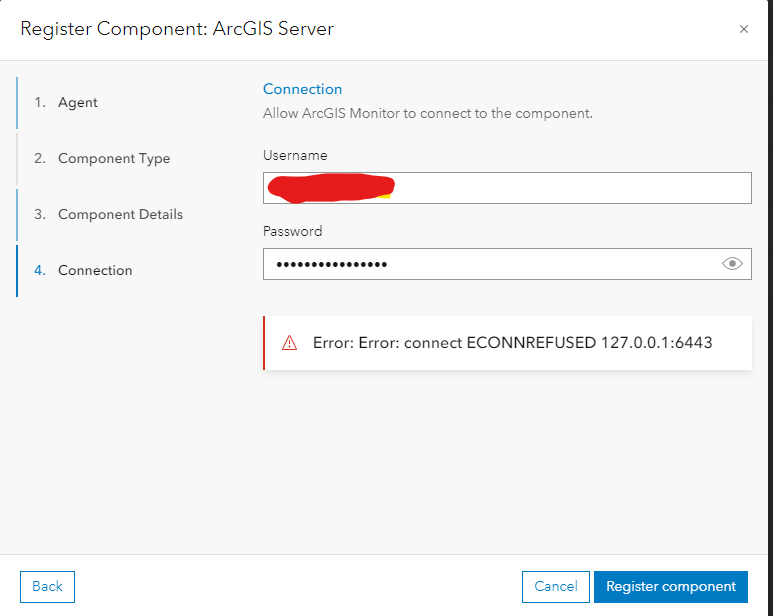Click the red warning triangle icon

point(290,343)
